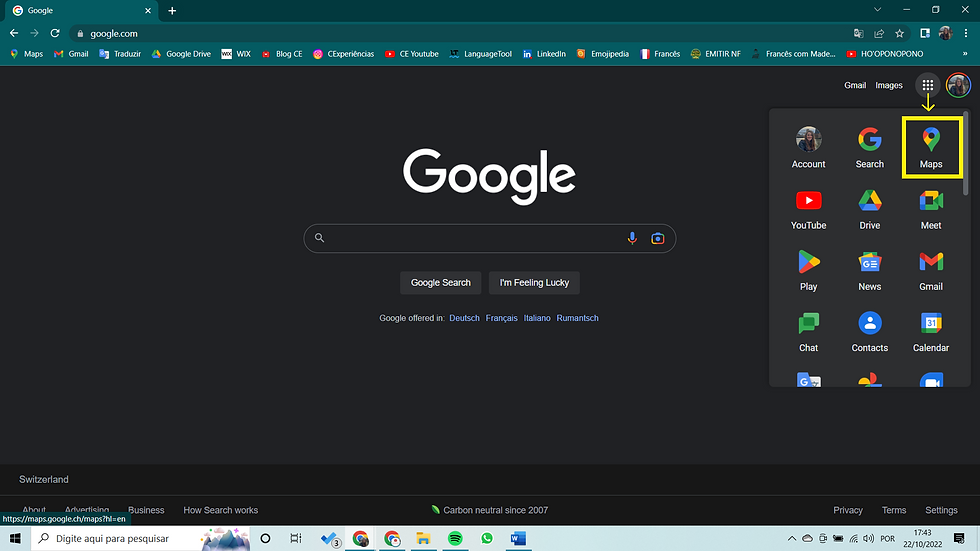Click the I'm Feeling Lucky button

tap(534, 282)
